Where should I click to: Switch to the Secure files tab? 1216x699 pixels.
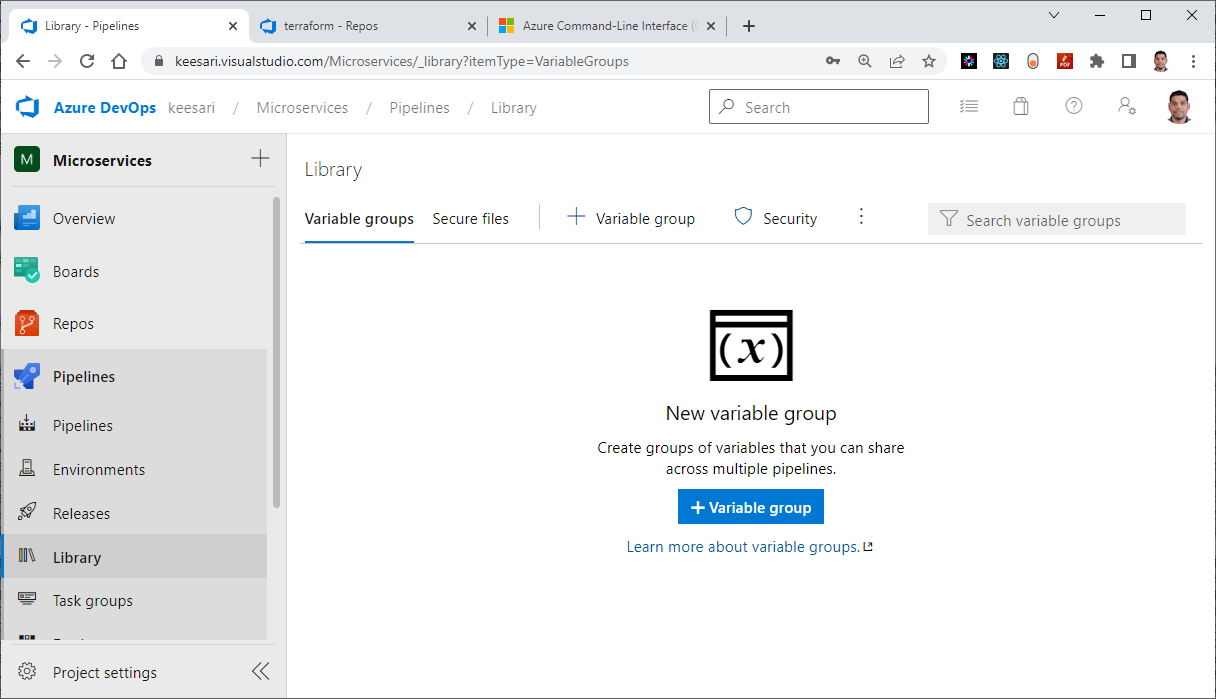coord(470,218)
